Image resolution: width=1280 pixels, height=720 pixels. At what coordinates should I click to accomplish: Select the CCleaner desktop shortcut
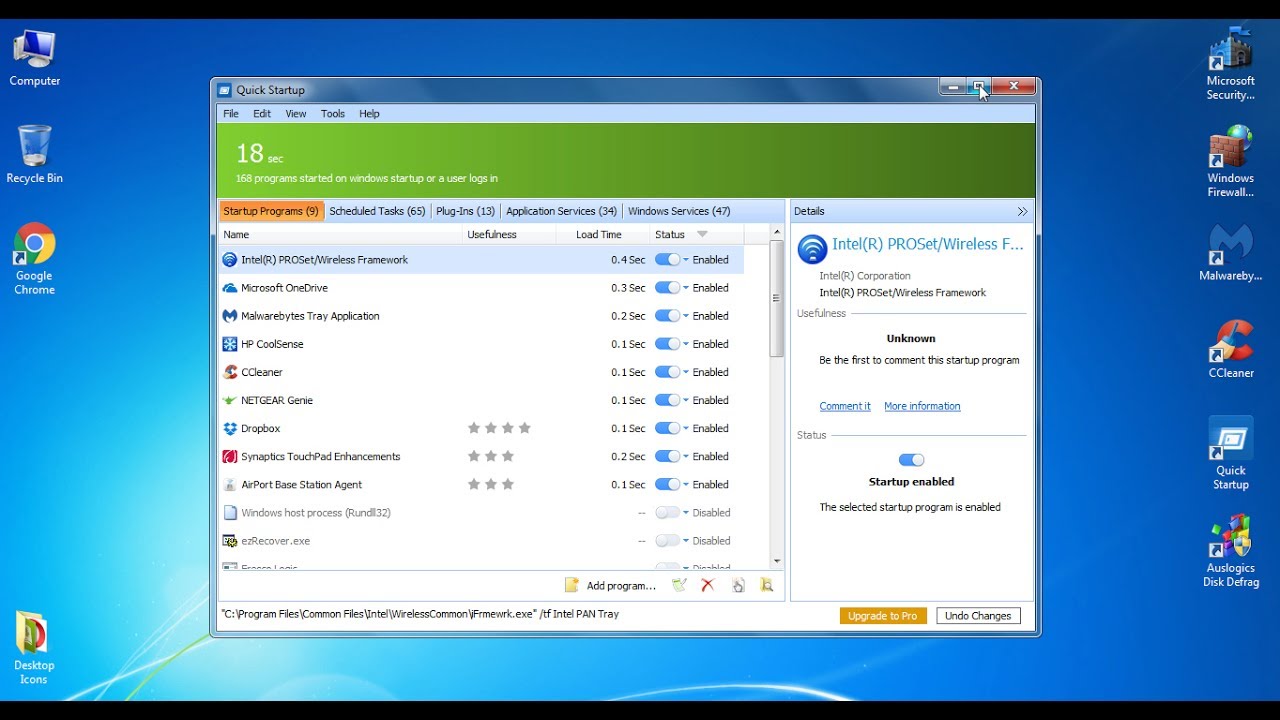coord(1231,350)
